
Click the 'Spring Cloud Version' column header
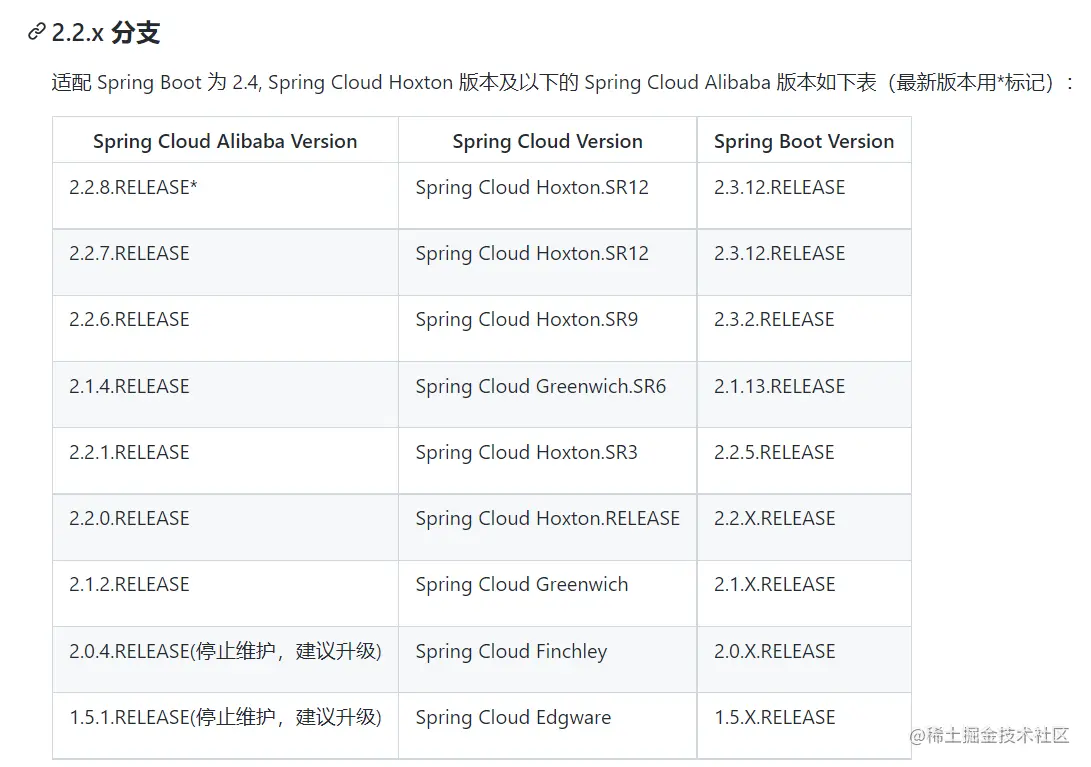point(548,141)
